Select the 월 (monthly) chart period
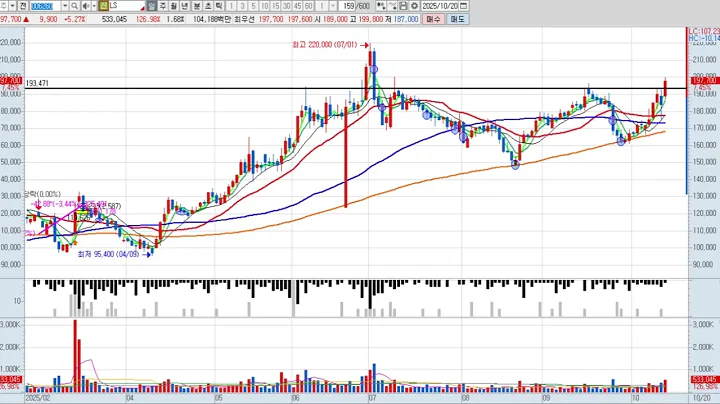 tap(174, 6)
